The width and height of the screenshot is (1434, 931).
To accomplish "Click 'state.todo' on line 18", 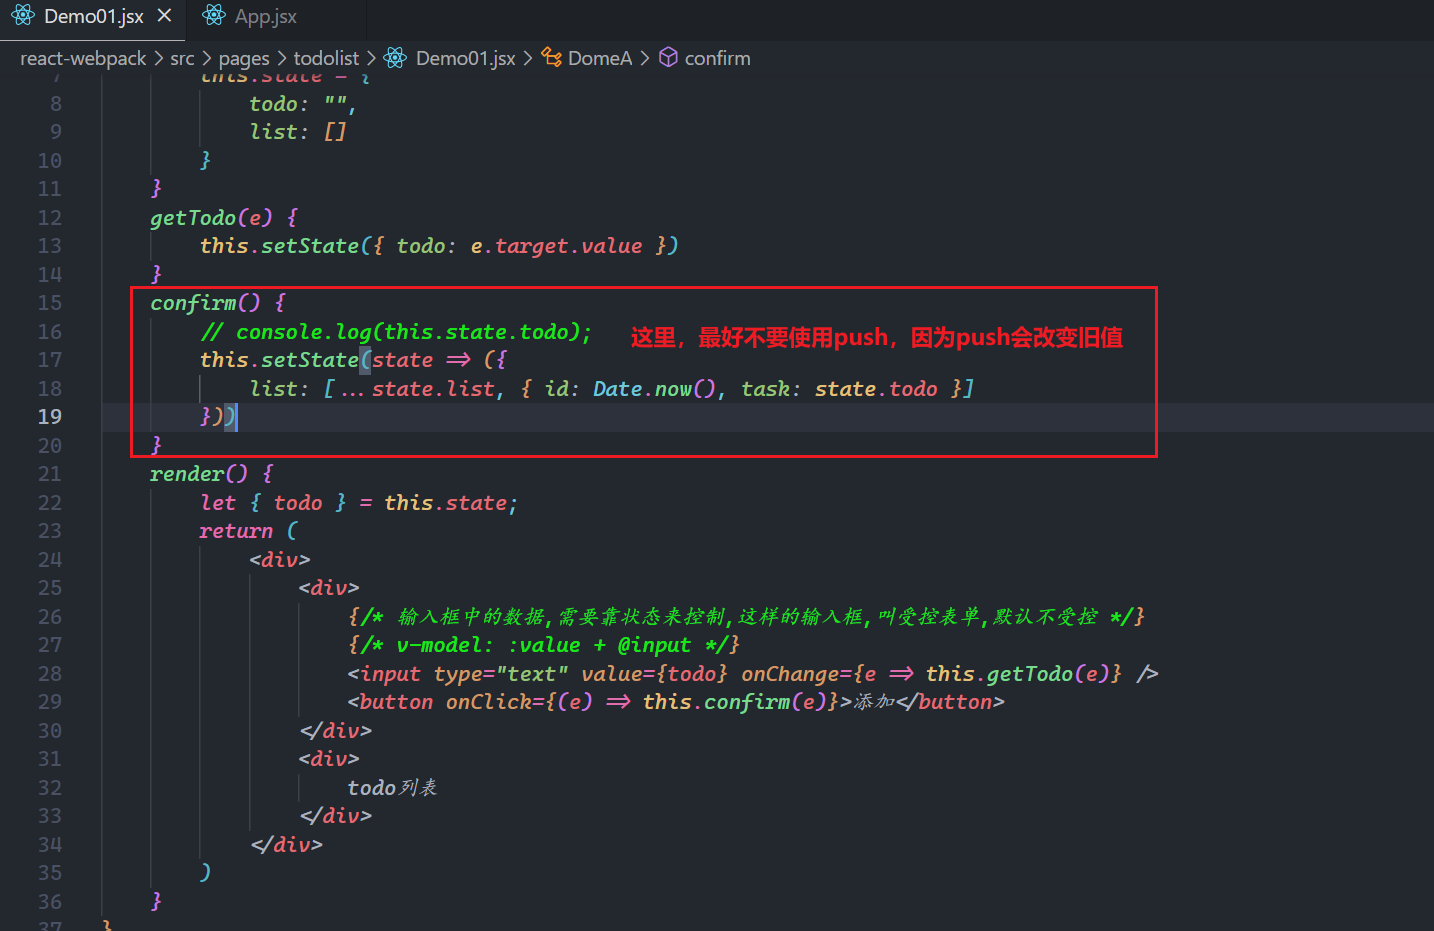I will click(x=876, y=389).
